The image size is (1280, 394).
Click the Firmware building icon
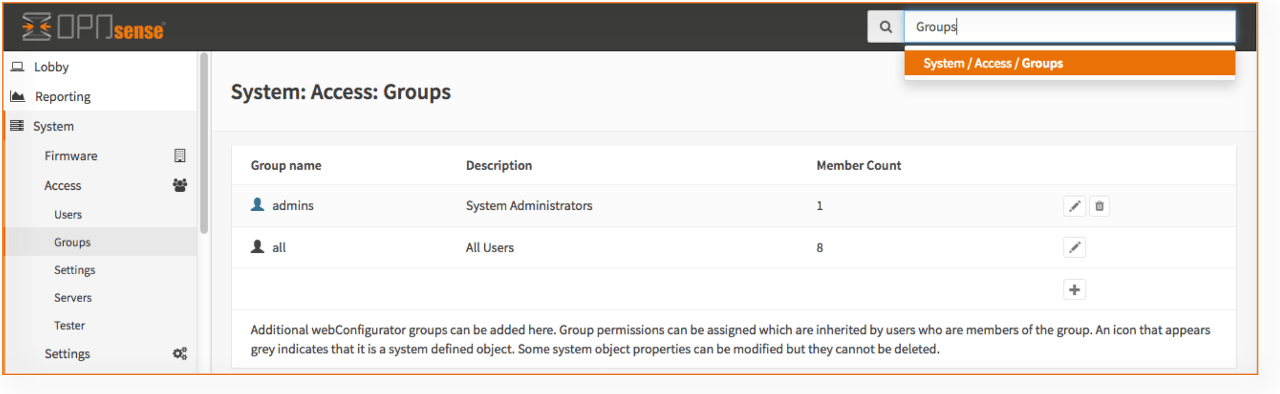coord(180,156)
